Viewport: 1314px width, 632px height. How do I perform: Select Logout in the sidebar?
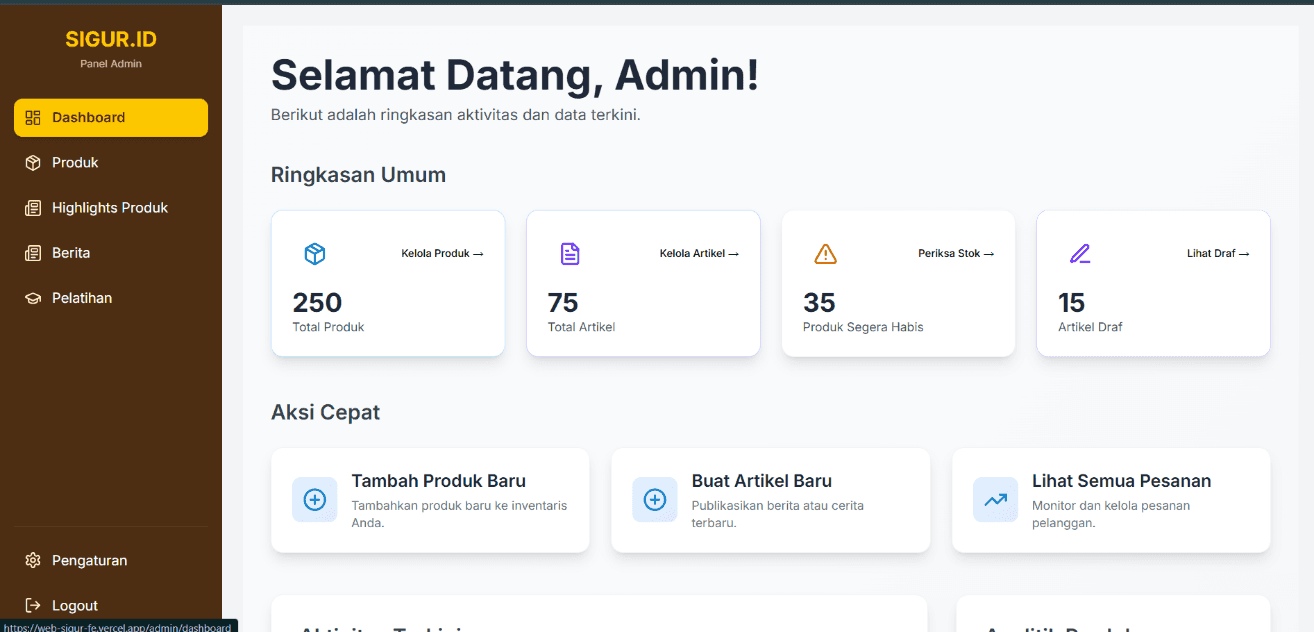pos(111,605)
